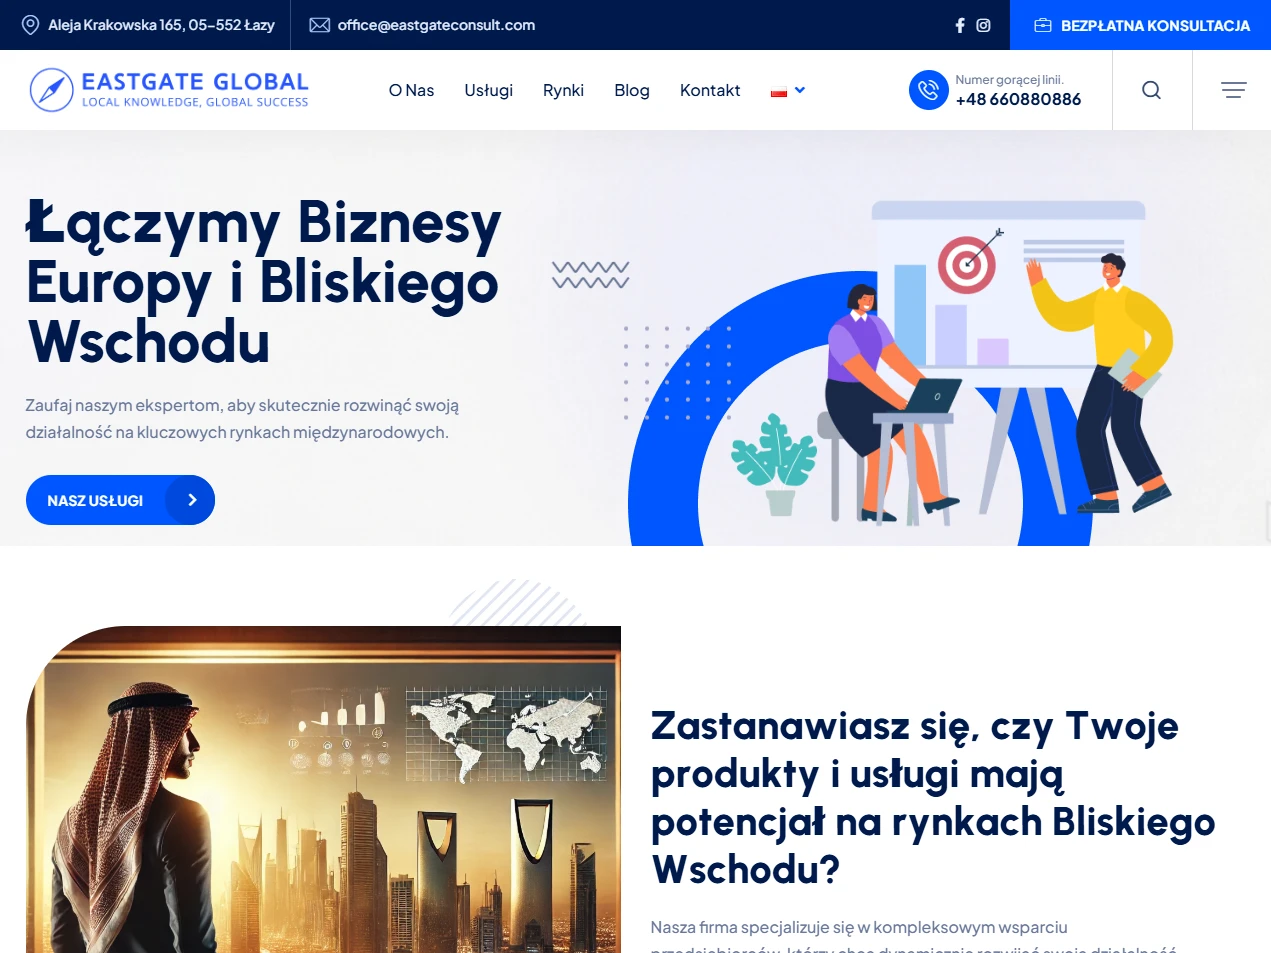This screenshot has height=953, width=1271.
Task: Click the envelope email icon
Action: (x=320, y=25)
